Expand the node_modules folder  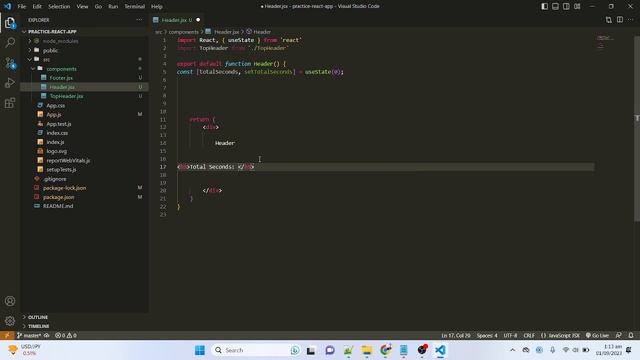coord(60,41)
